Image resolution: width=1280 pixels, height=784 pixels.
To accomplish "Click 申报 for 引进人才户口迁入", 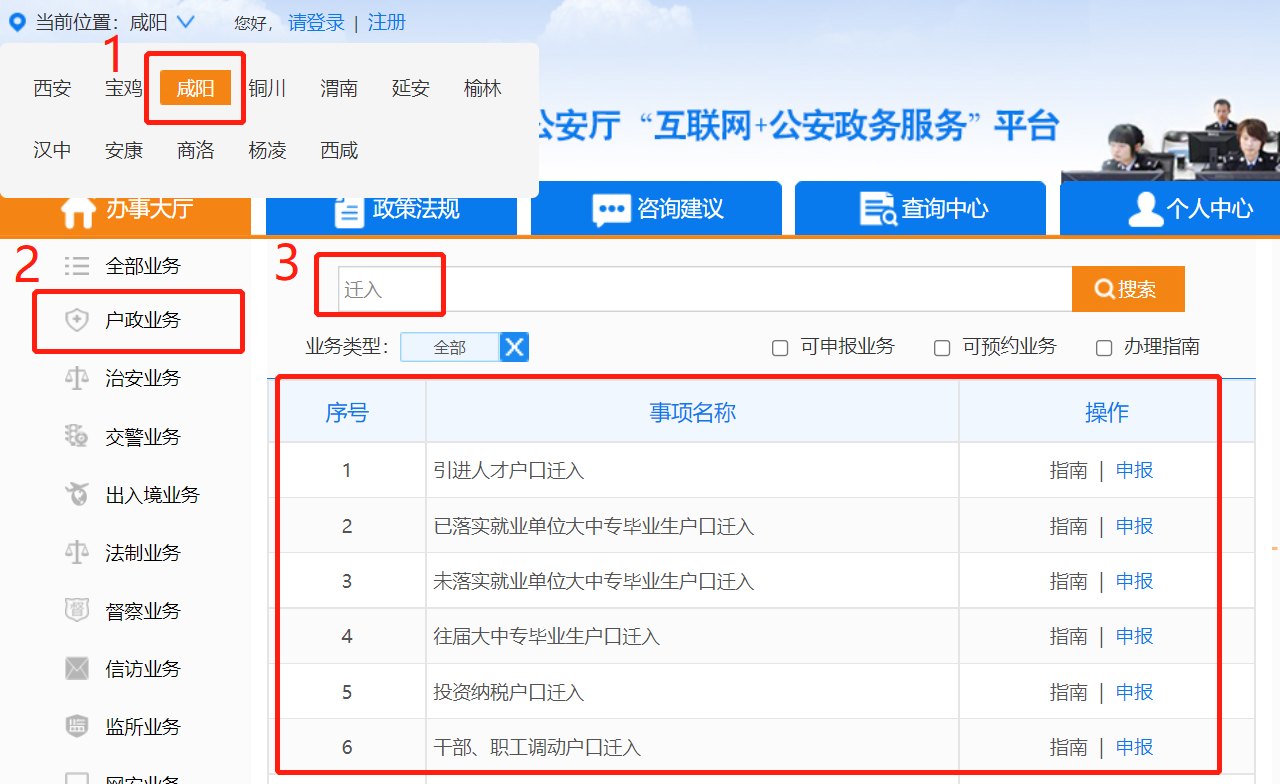I will click(1135, 470).
